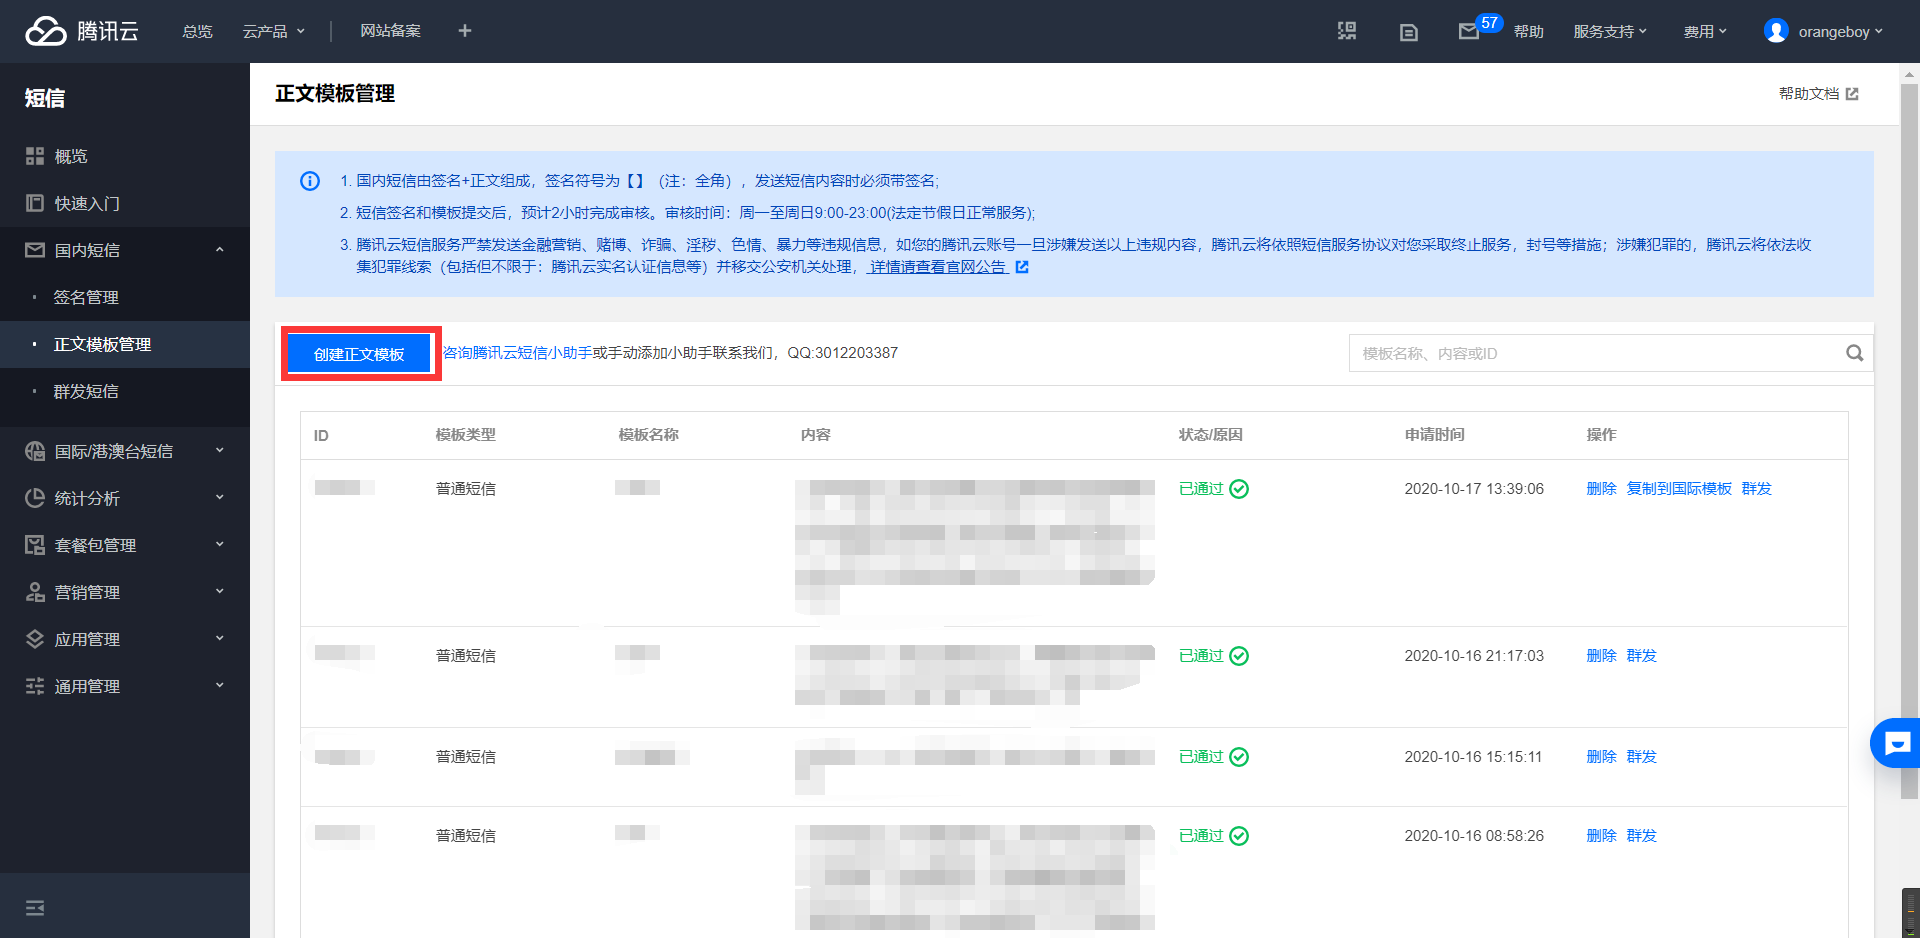
Task: Select 群发短信 in sidebar
Action: (86, 391)
